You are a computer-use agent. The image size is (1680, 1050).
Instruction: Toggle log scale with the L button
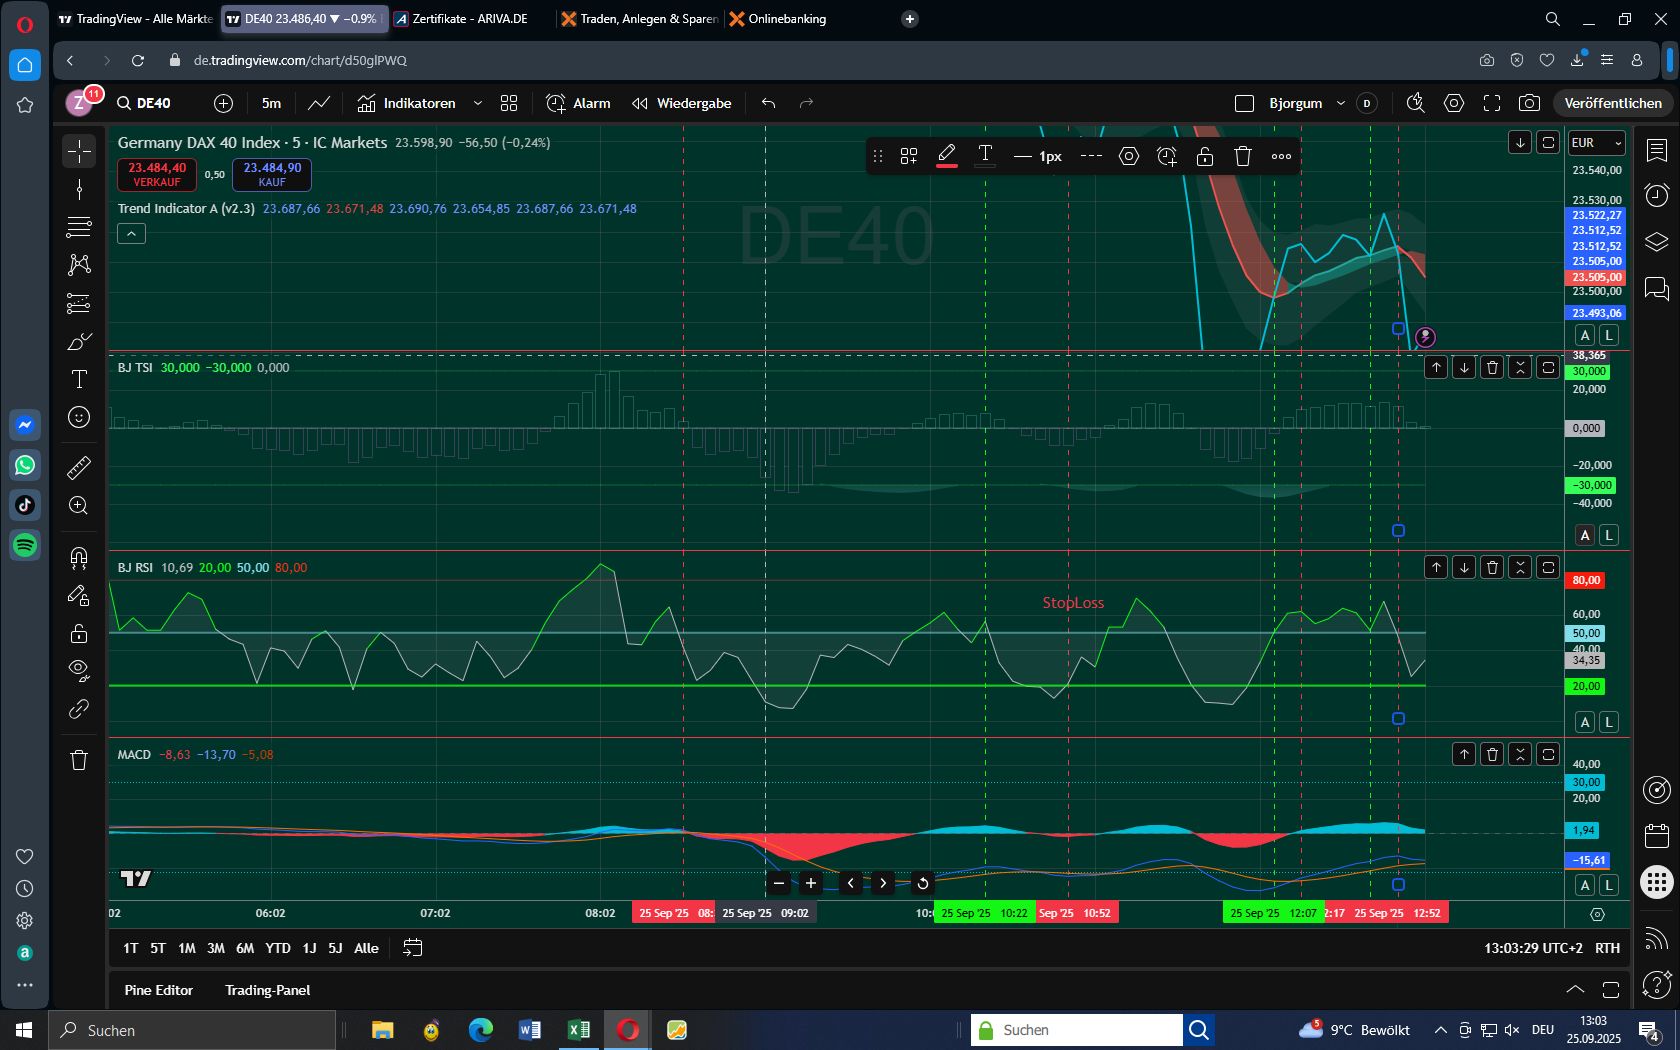1609,336
